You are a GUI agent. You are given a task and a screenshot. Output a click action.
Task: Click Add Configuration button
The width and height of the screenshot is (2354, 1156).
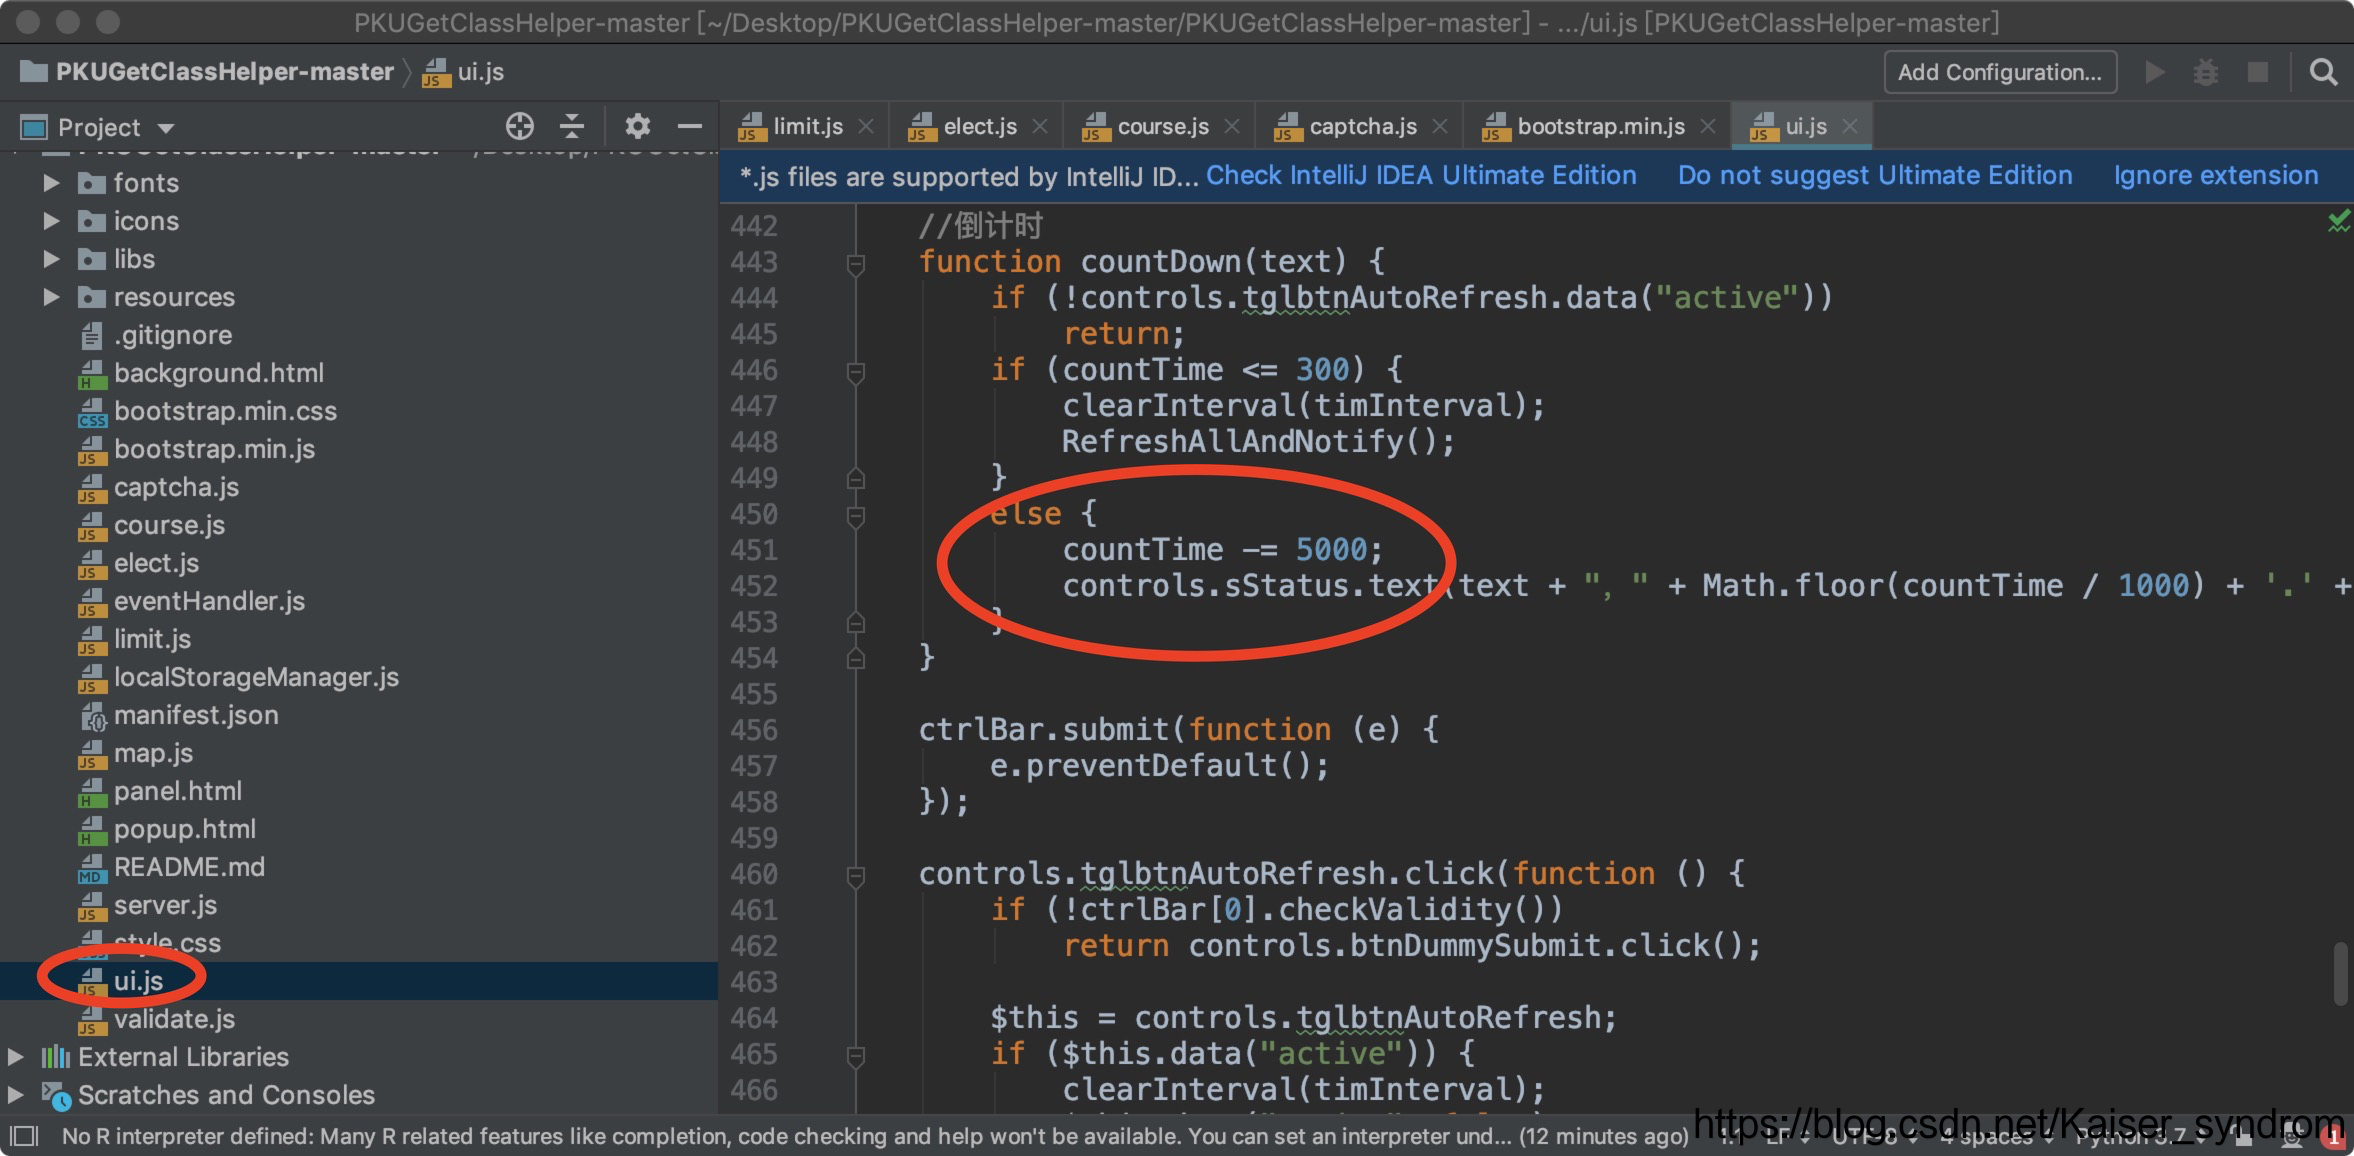[2000, 72]
